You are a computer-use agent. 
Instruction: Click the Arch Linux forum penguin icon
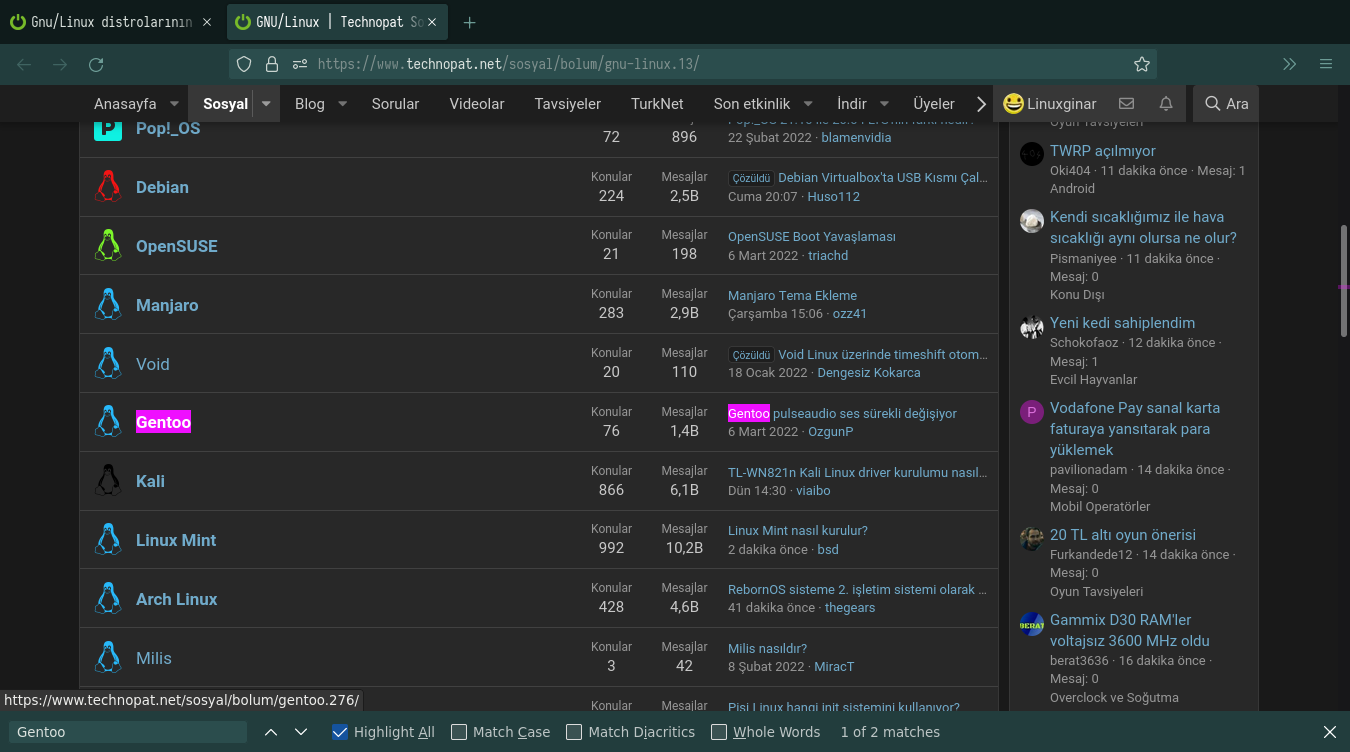(x=108, y=599)
